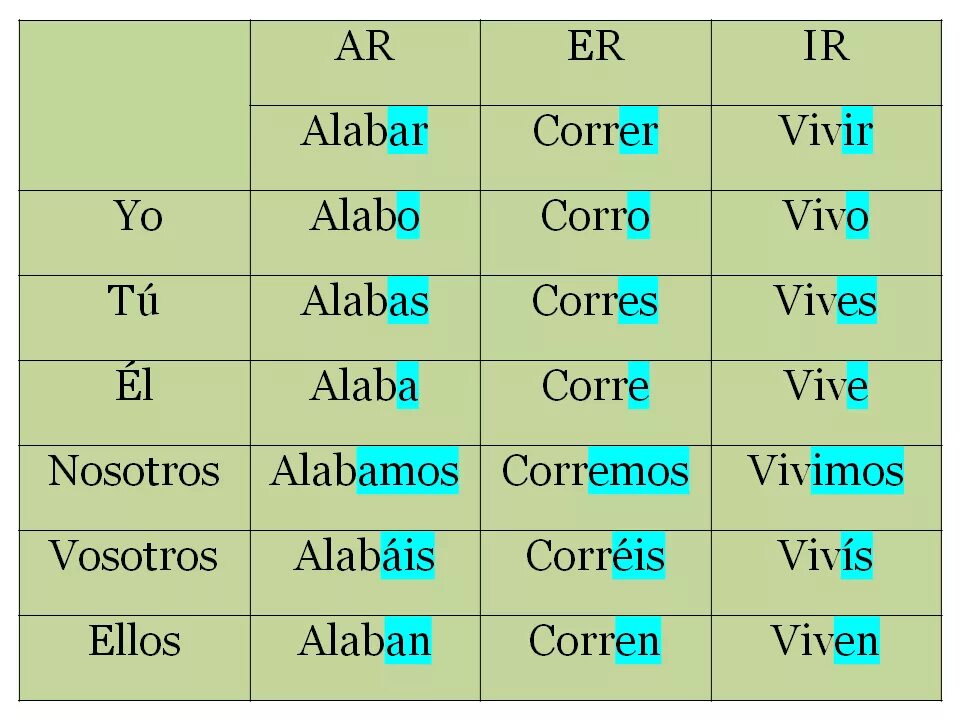Click the Vosotros row label
960x720 pixels.
[x=134, y=556]
